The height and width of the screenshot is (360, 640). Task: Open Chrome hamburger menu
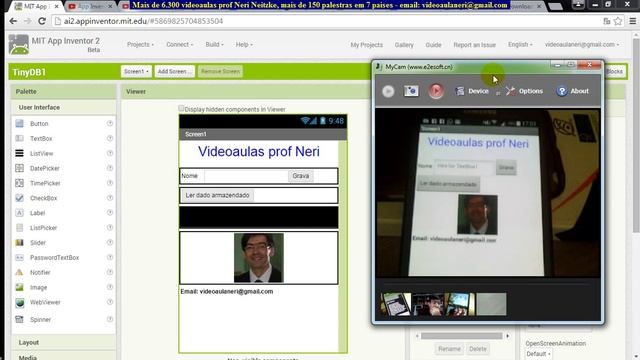click(632, 21)
